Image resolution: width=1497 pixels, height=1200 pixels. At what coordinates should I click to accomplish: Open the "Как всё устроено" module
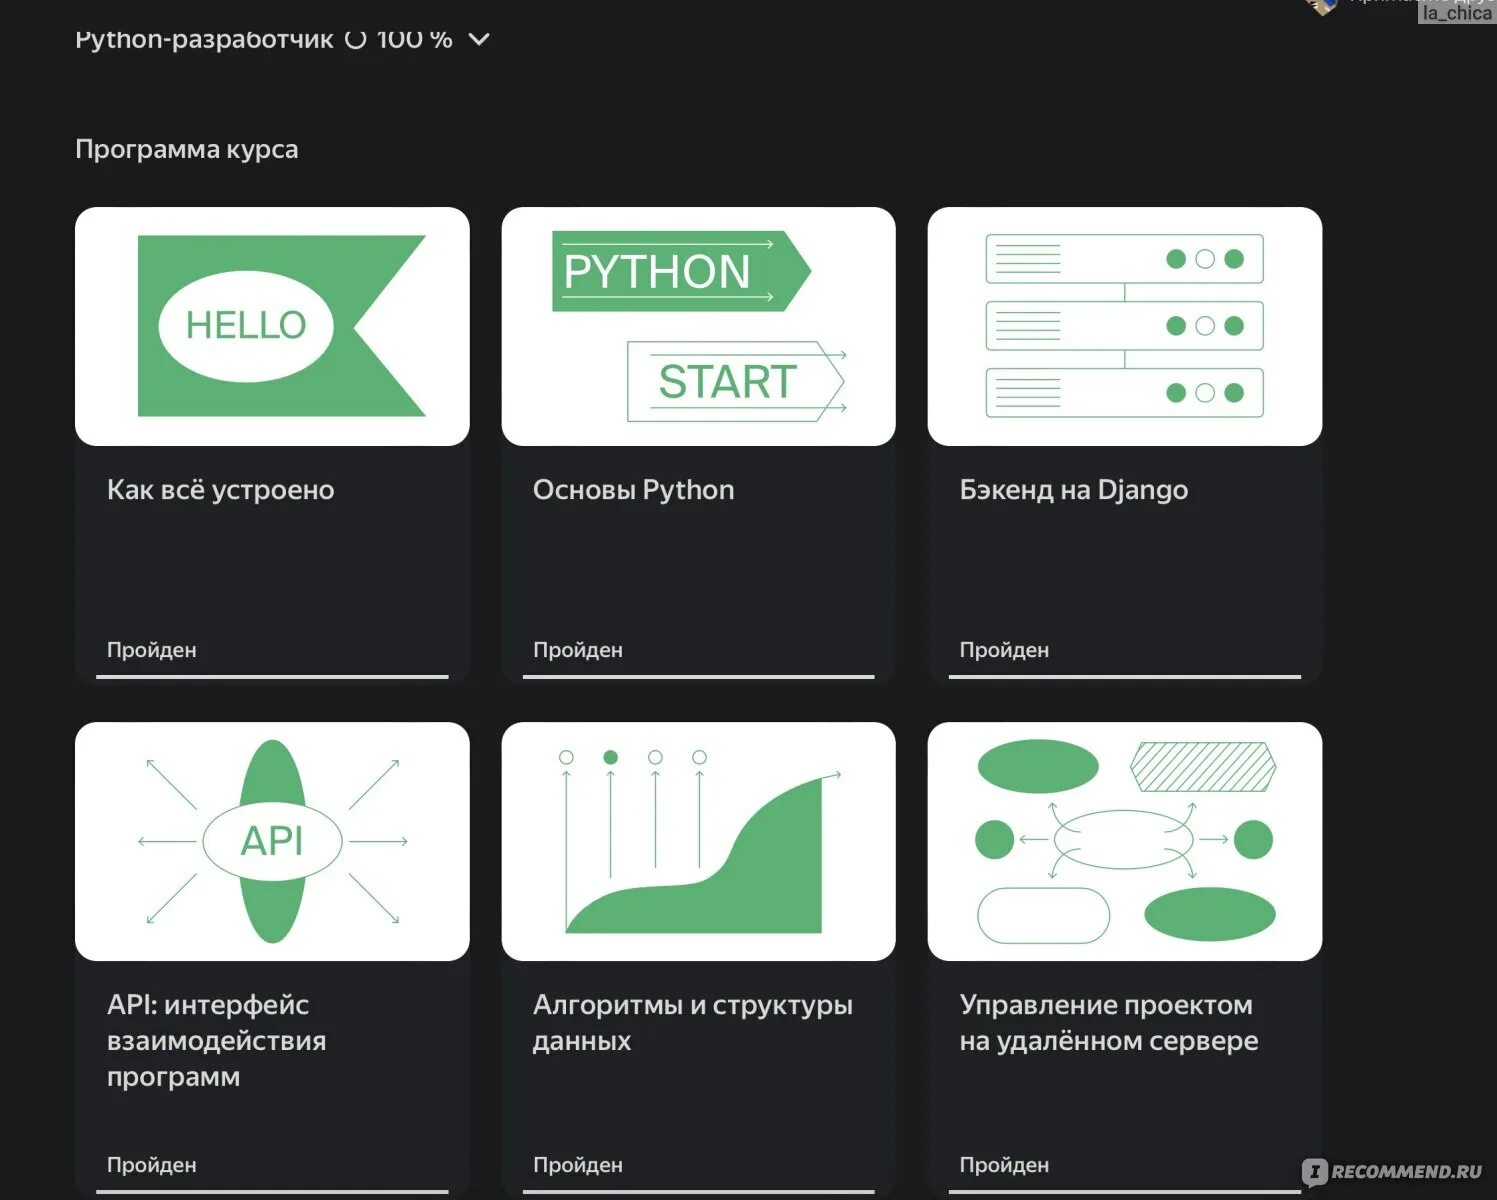point(220,490)
